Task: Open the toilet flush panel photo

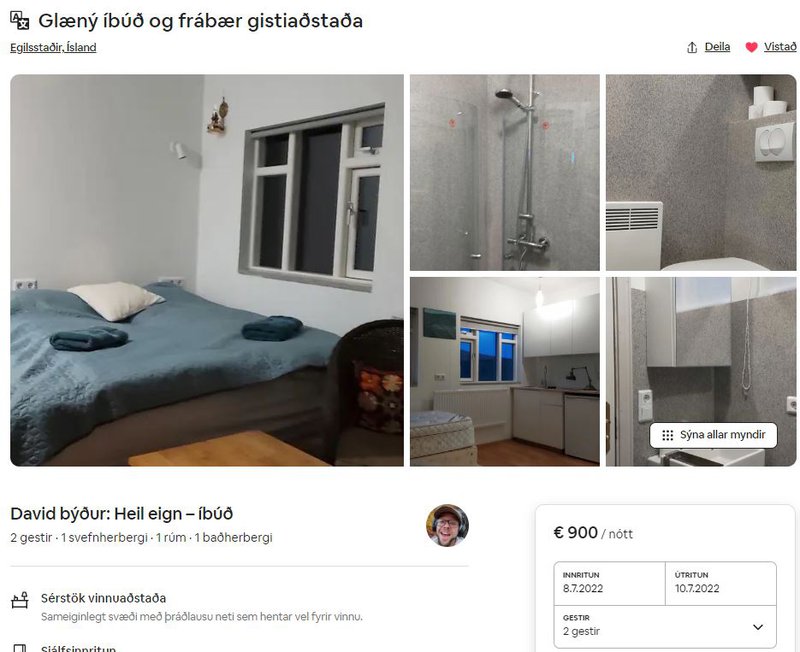Action: (x=701, y=172)
